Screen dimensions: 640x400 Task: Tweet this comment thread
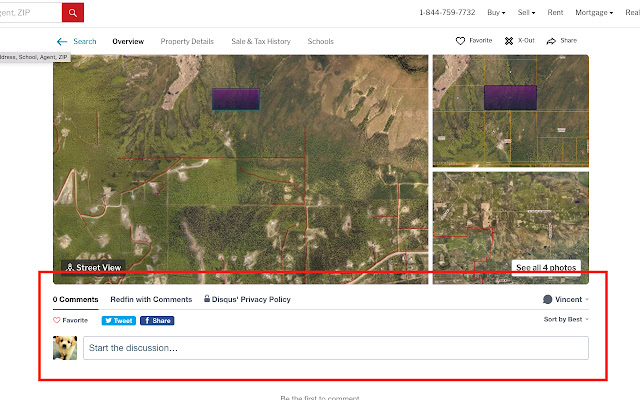click(x=119, y=321)
